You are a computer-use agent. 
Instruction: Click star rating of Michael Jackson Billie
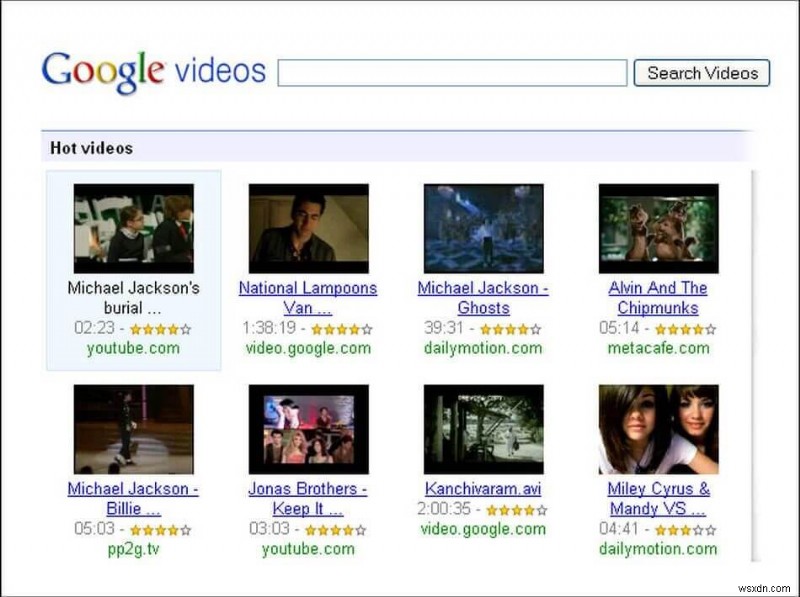click(x=161, y=530)
